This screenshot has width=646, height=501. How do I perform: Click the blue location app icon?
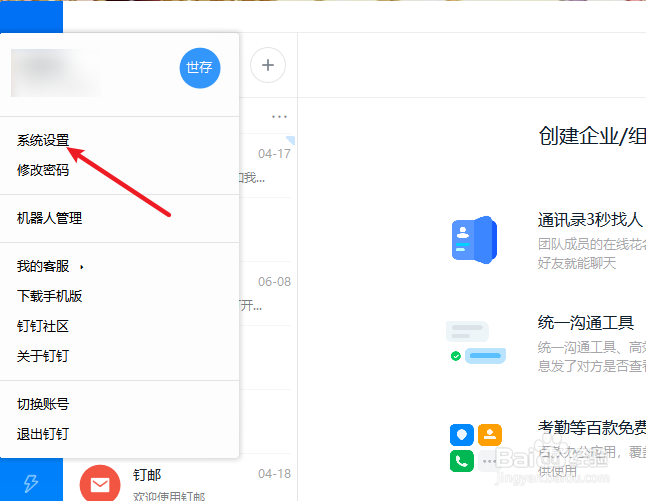point(462,435)
